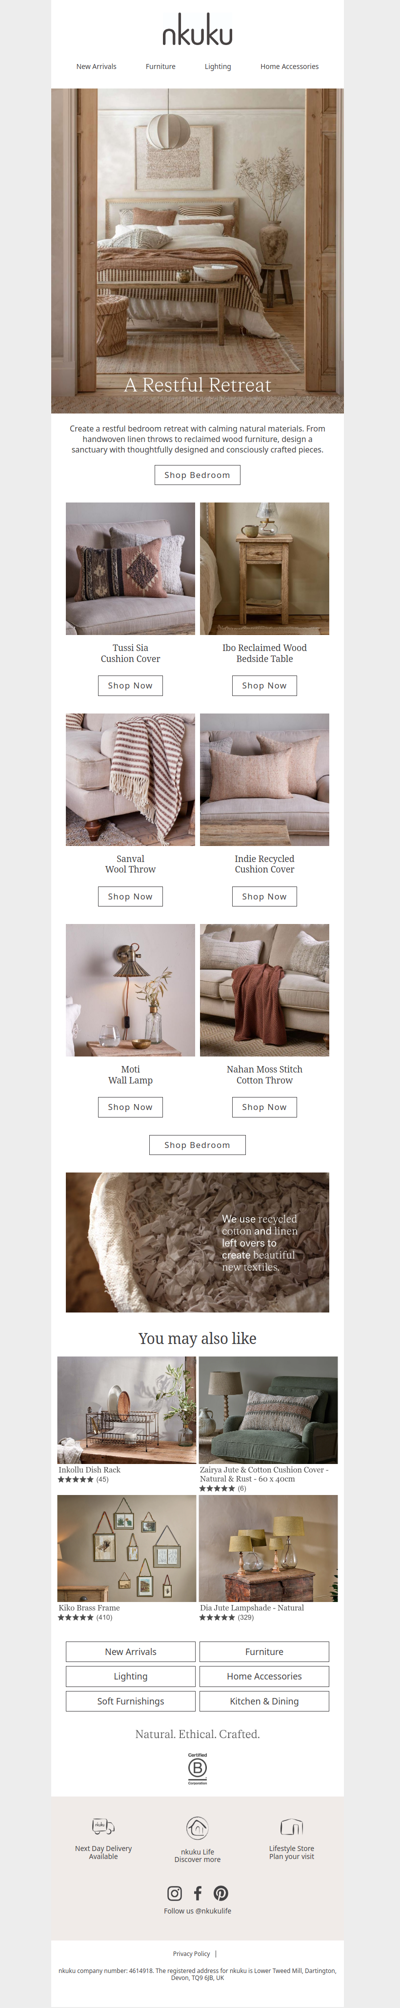Open the Lighting menu item
400x2008 pixels.
coord(218,67)
